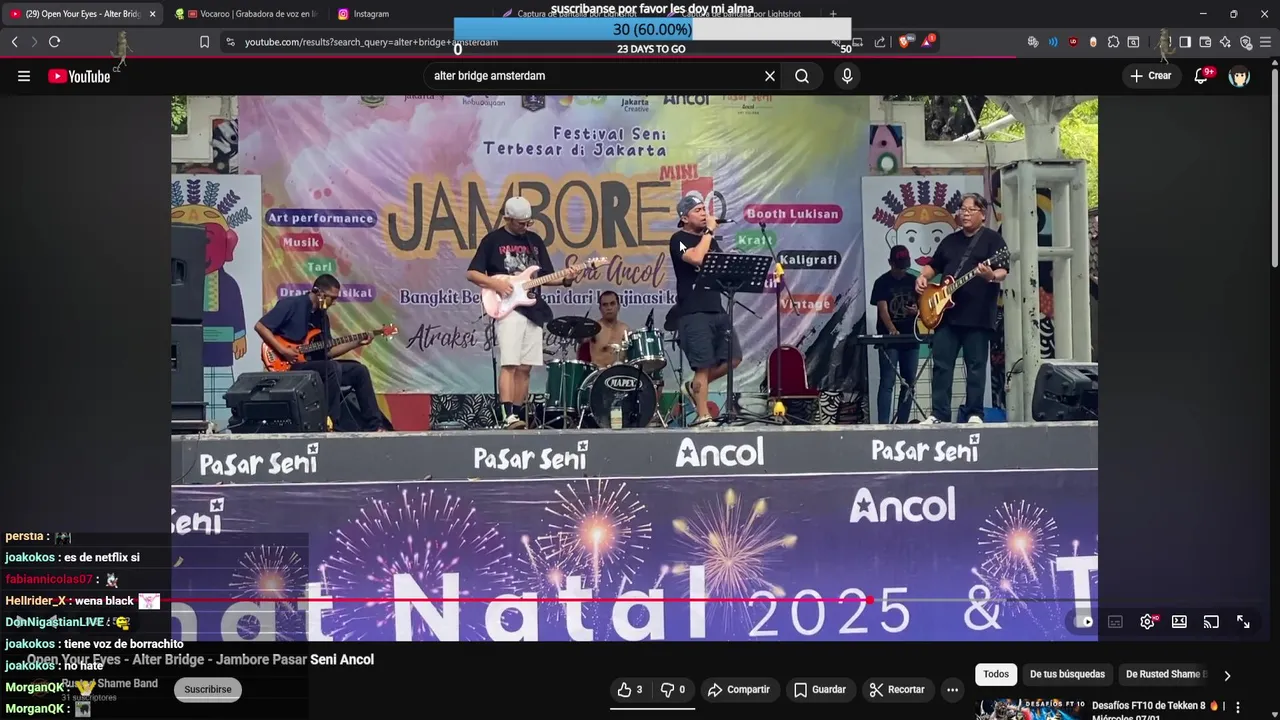Switch to theater mode

pos(1179,622)
